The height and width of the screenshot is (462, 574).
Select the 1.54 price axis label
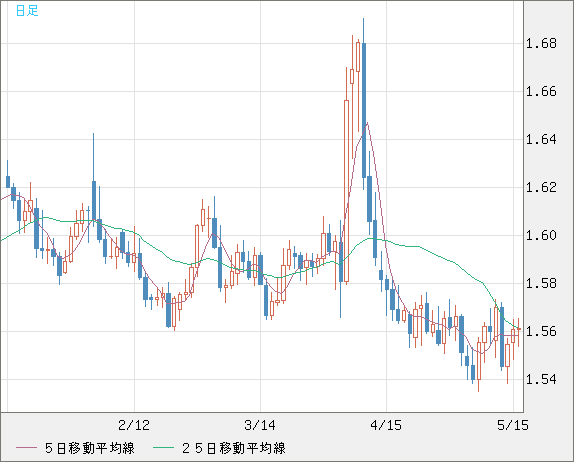coord(541,379)
